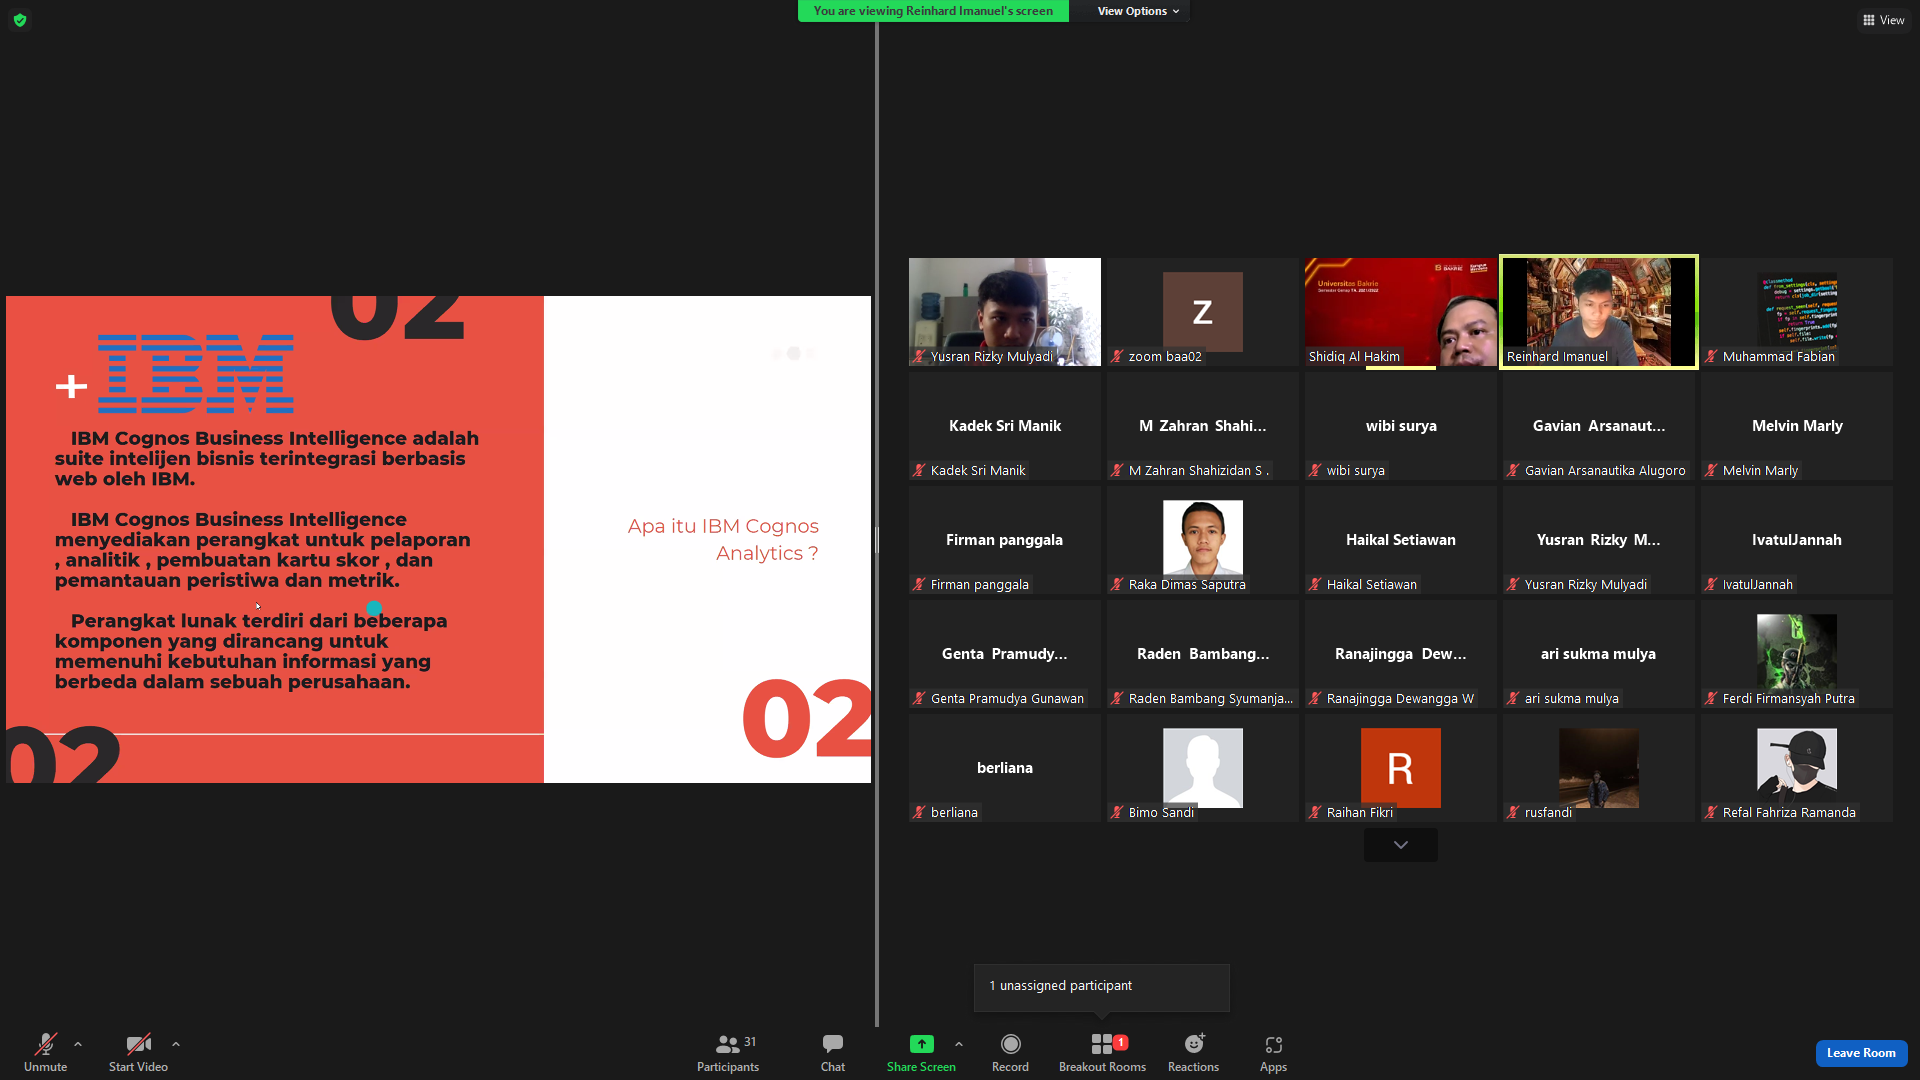This screenshot has height=1080, width=1920.
Task: Select IvatulJannah's tile
Action: (1796, 540)
